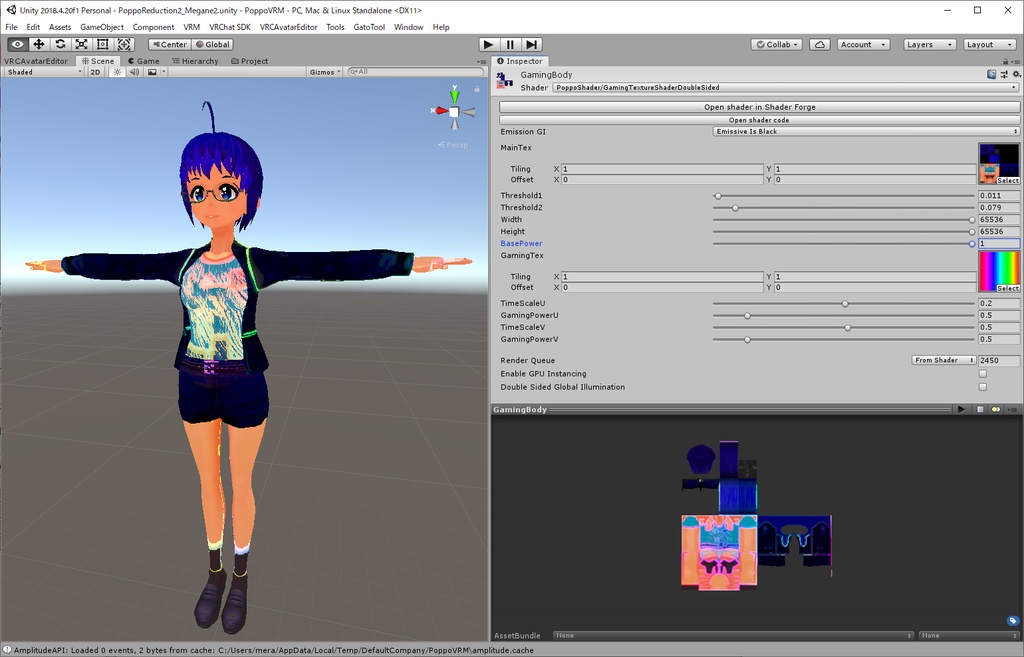The image size is (1024, 657).
Task: Click the cloud services icon
Action: point(820,44)
